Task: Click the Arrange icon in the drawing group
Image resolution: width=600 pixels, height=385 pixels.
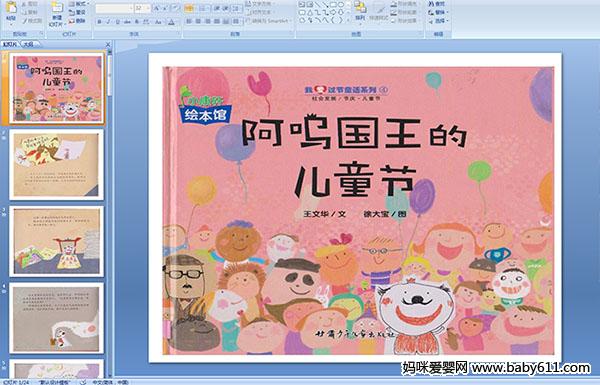Action: coord(360,10)
